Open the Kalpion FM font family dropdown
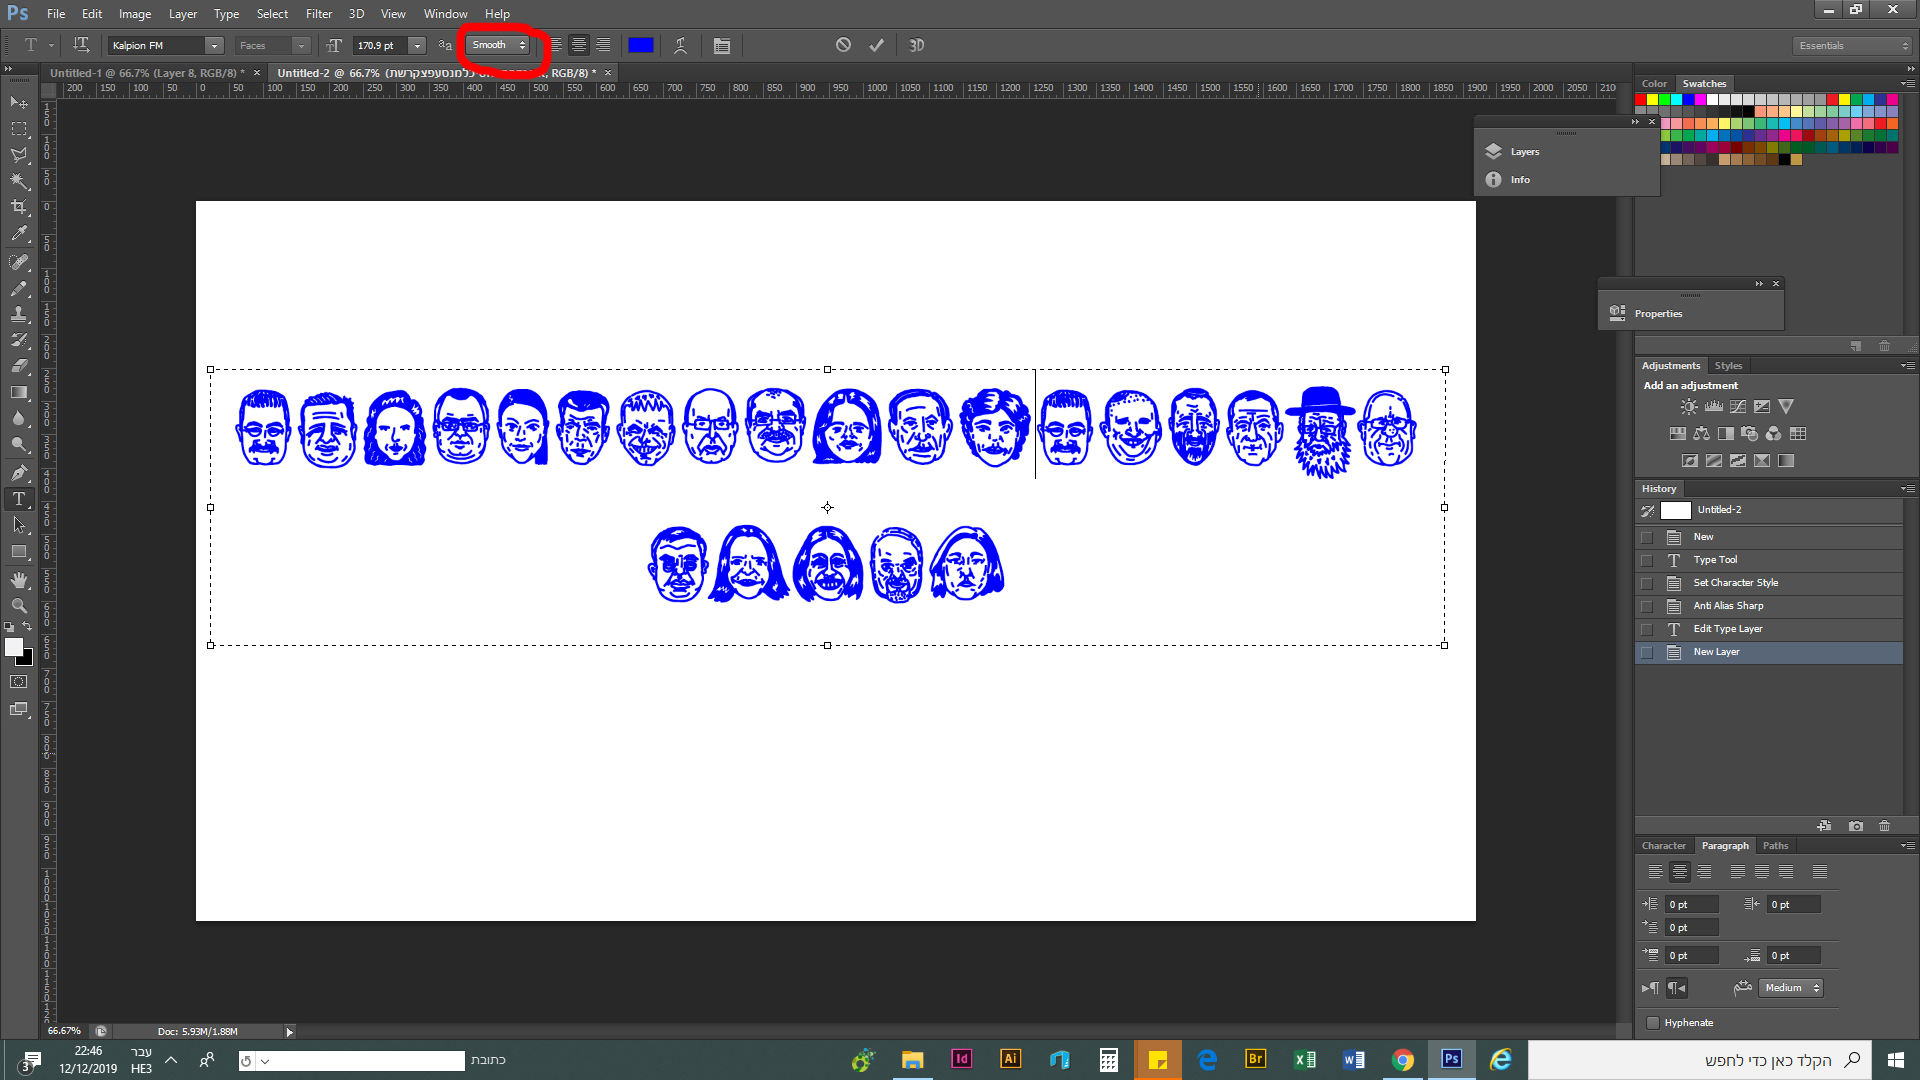This screenshot has width=1920, height=1080. [214, 45]
